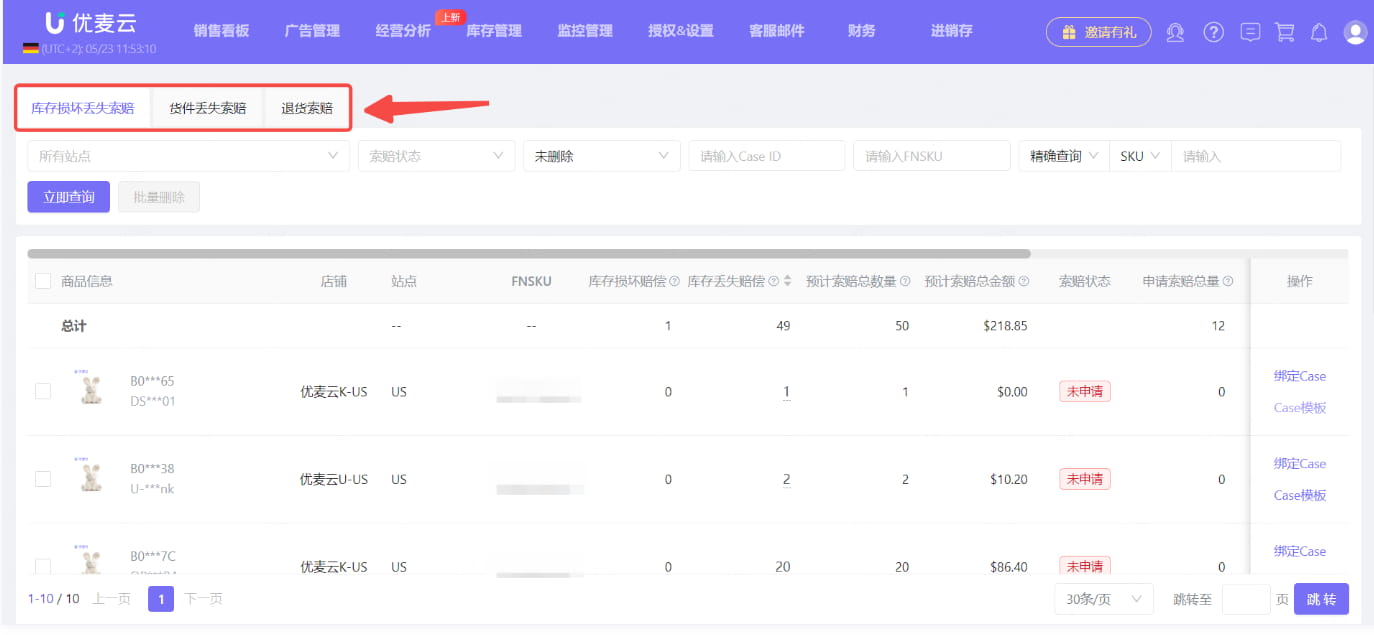
Task: Expand the 所有站点 site dropdown
Action: [188, 156]
